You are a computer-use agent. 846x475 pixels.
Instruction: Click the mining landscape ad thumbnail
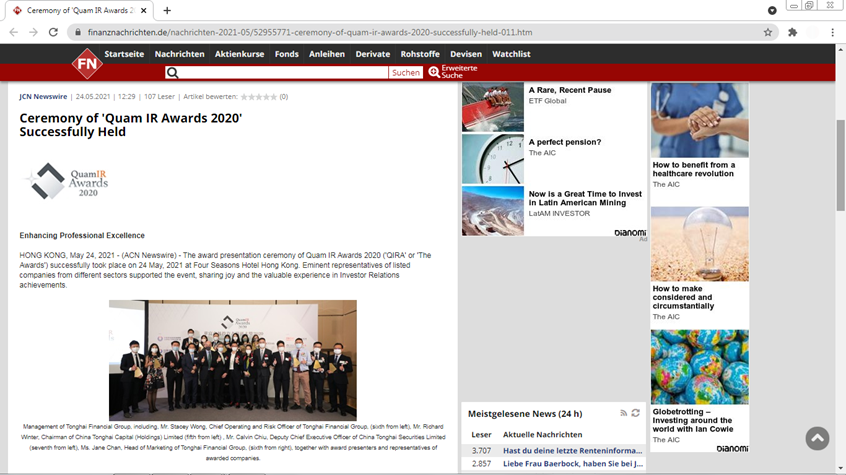(x=493, y=211)
